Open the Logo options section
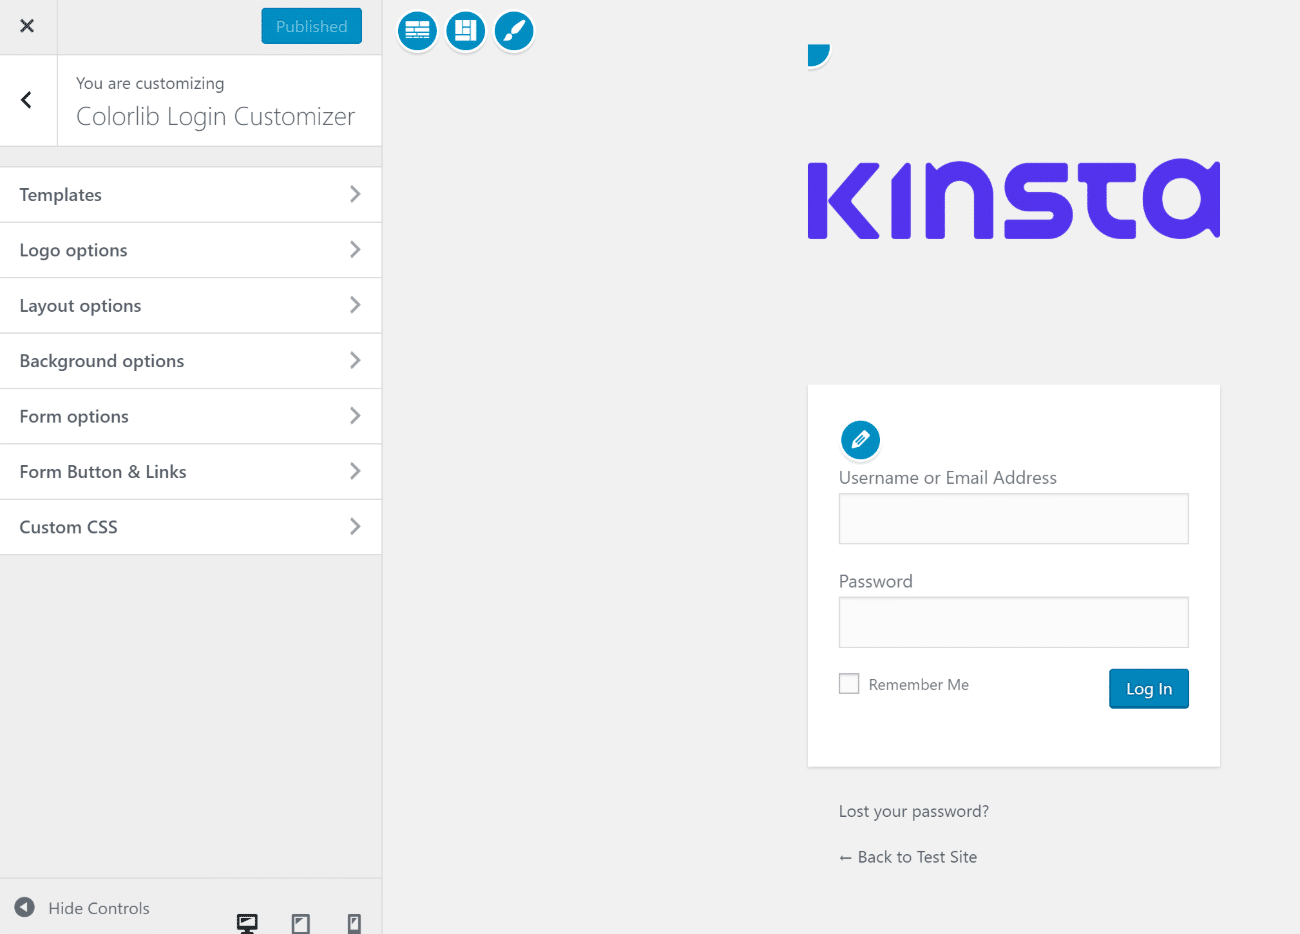 pos(191,250)
